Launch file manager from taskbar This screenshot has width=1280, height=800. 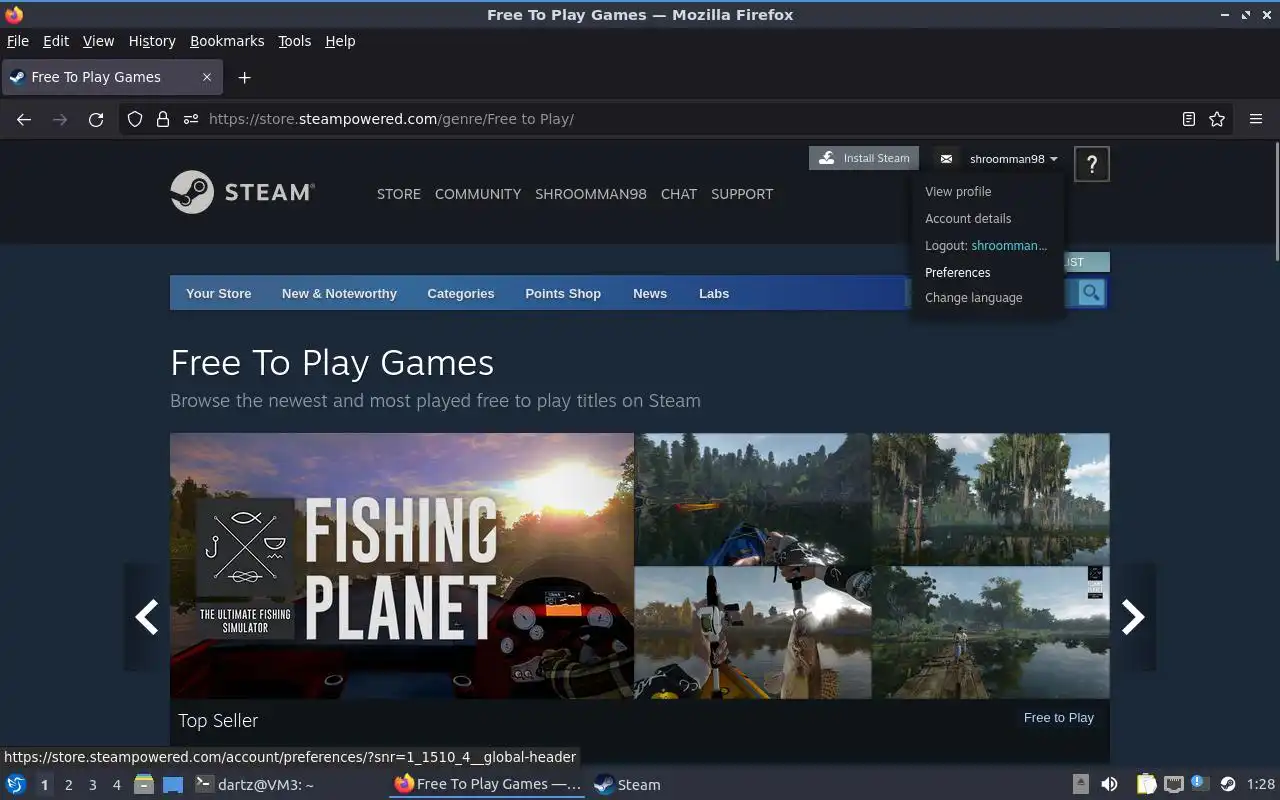144,784
